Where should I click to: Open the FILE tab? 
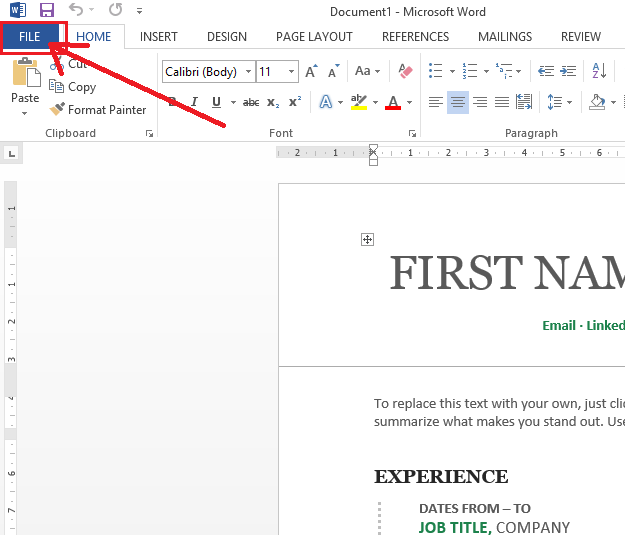29,37
